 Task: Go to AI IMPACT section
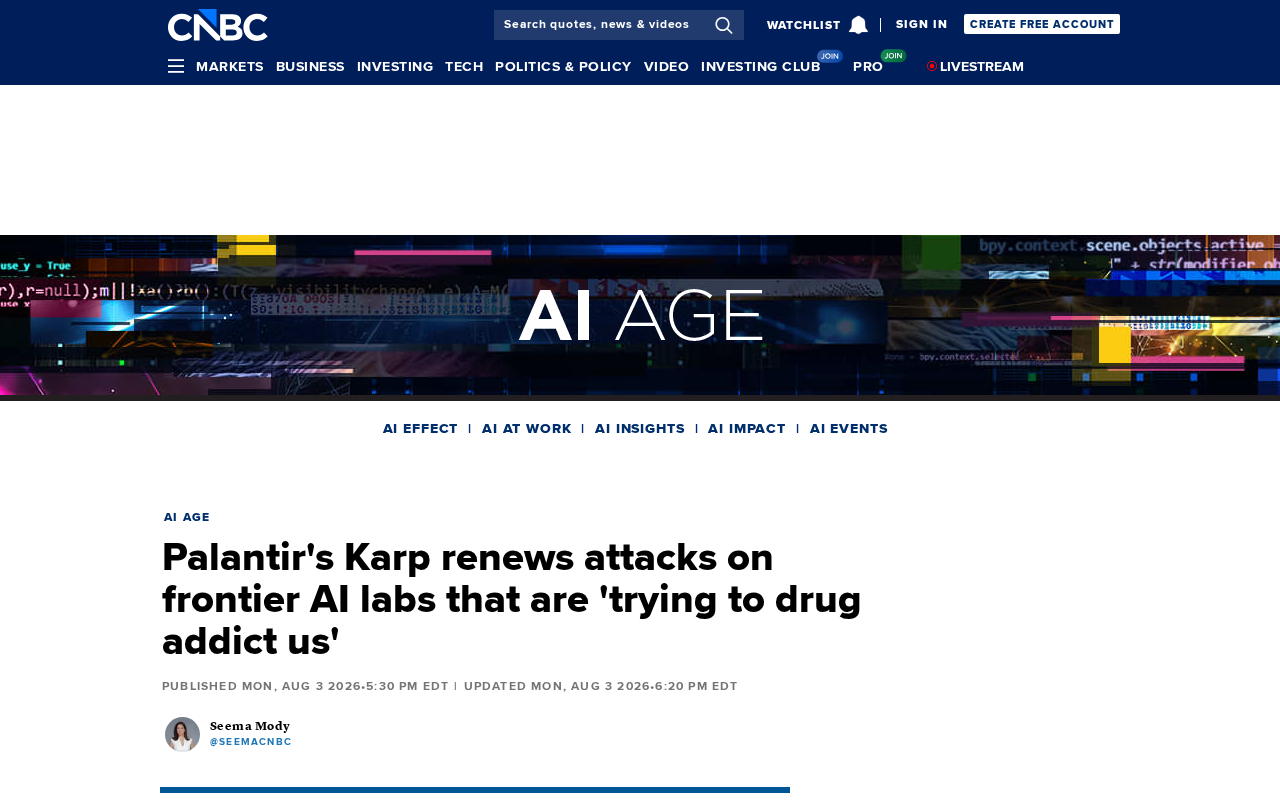747,428
